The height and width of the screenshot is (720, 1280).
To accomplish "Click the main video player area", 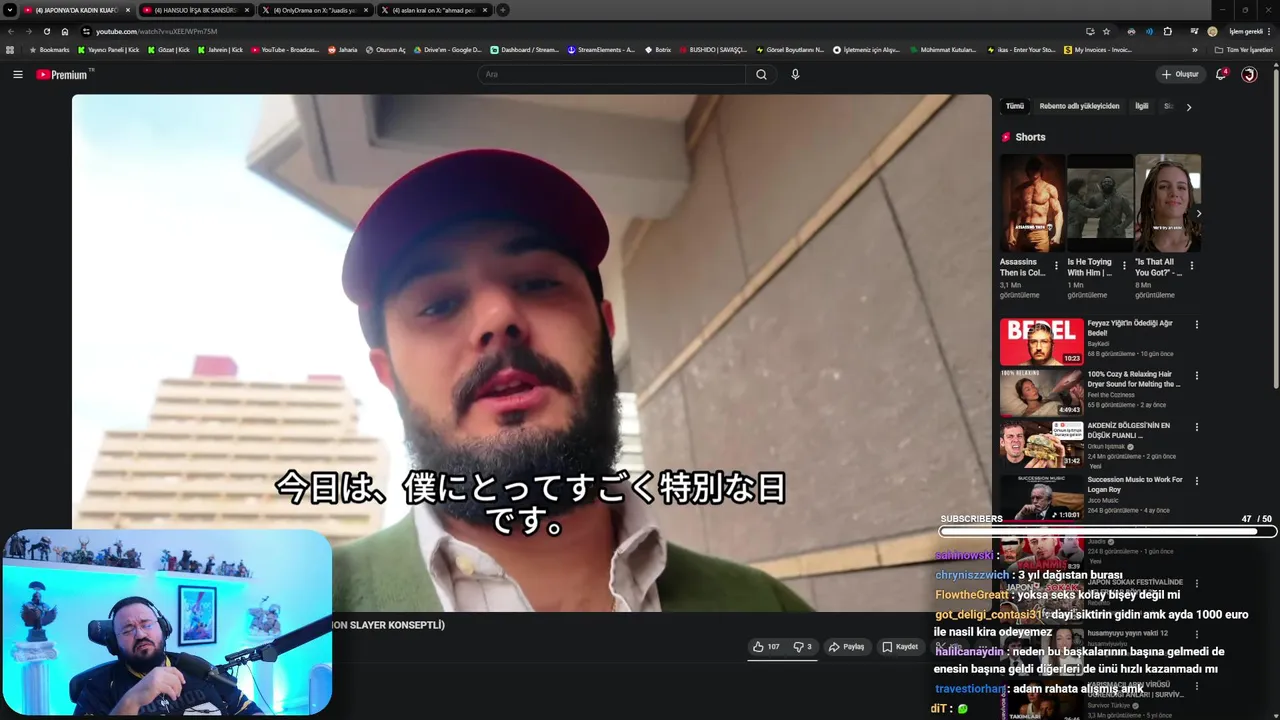I will (x=531, y=353).
